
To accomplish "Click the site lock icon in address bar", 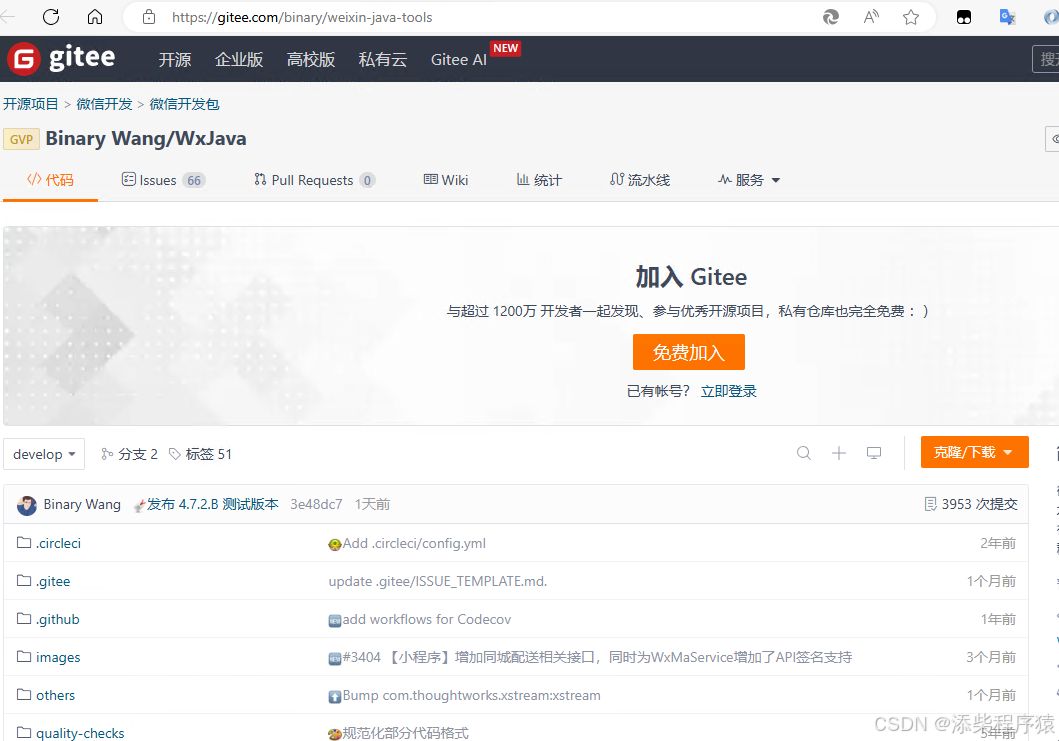I will pos(149,17).
